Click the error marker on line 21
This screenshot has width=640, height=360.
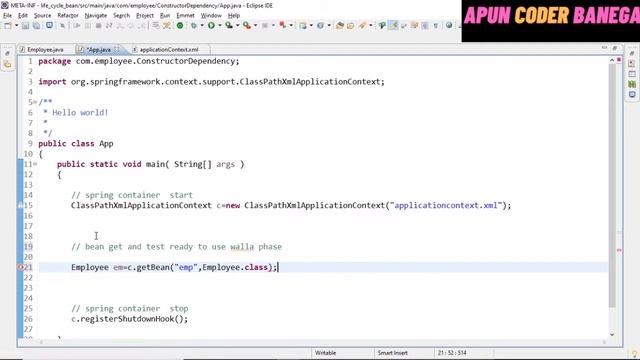pyautogui.click(x=20, y=267)
